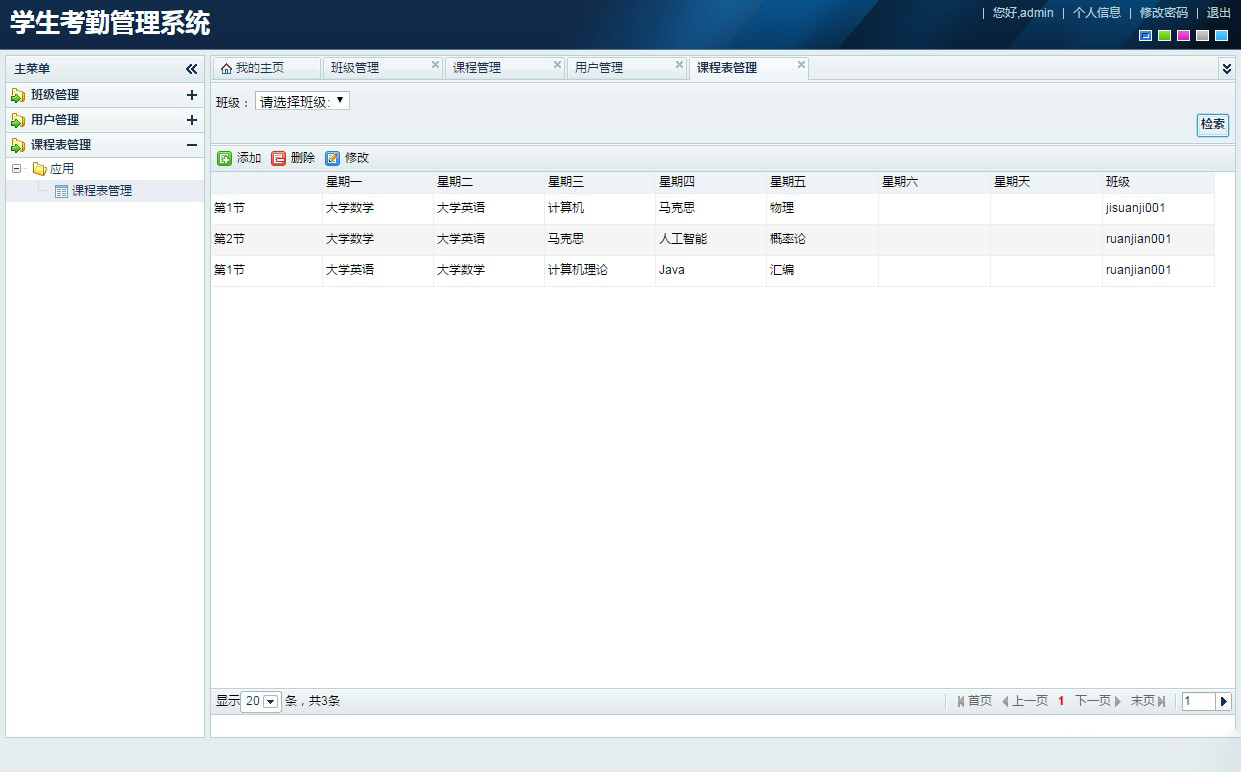Viewport: 1241px width, 772px height.
Task: Click the home icon on 我的主页 tab
Action: pyautogui.click(x=226, y=69)
